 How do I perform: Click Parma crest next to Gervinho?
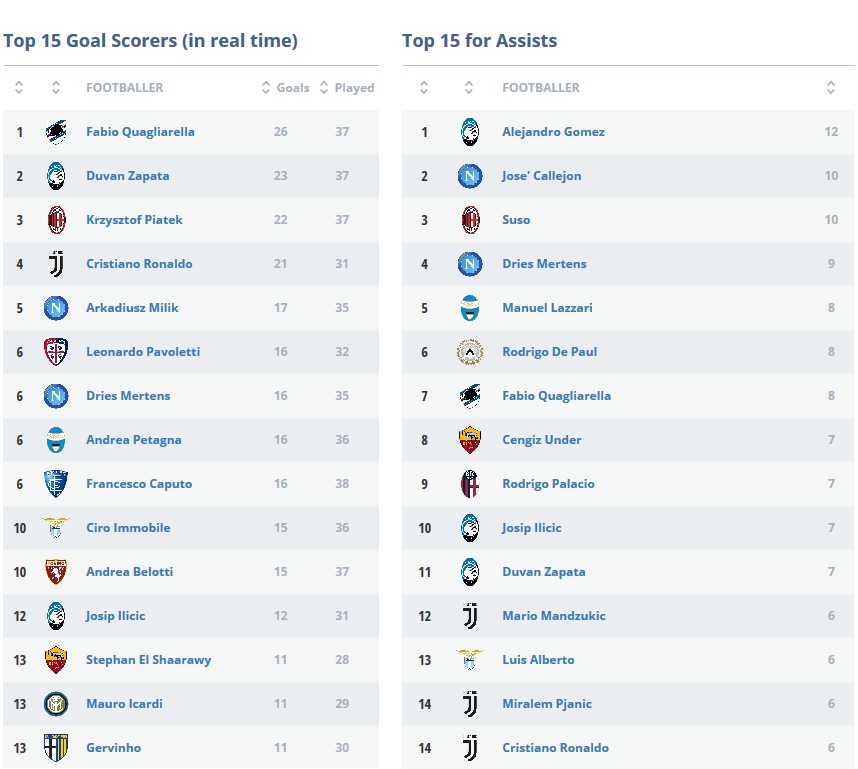point(56,748)
